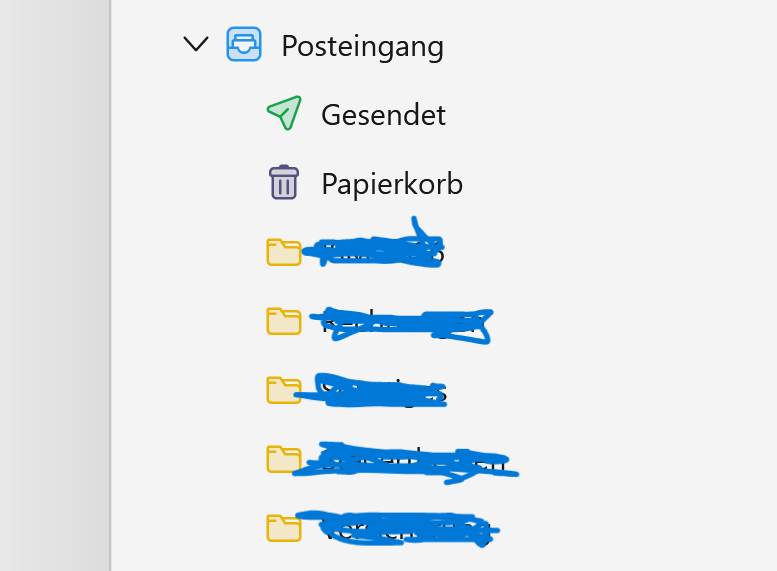Select the first scribbled-out folder name under Papierkorb
The width and height of the screenshot is (777, 571).
point(373,248)
